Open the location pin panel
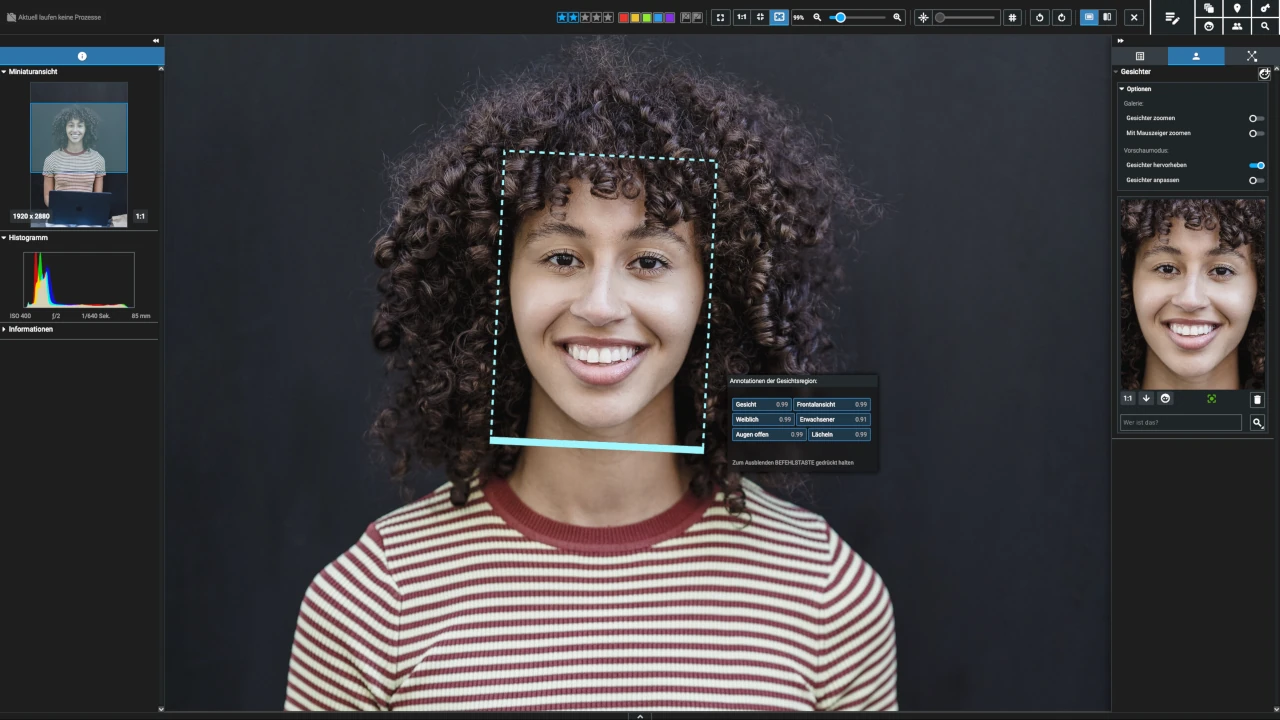The image size is (1280, 720). [1237, 8]
